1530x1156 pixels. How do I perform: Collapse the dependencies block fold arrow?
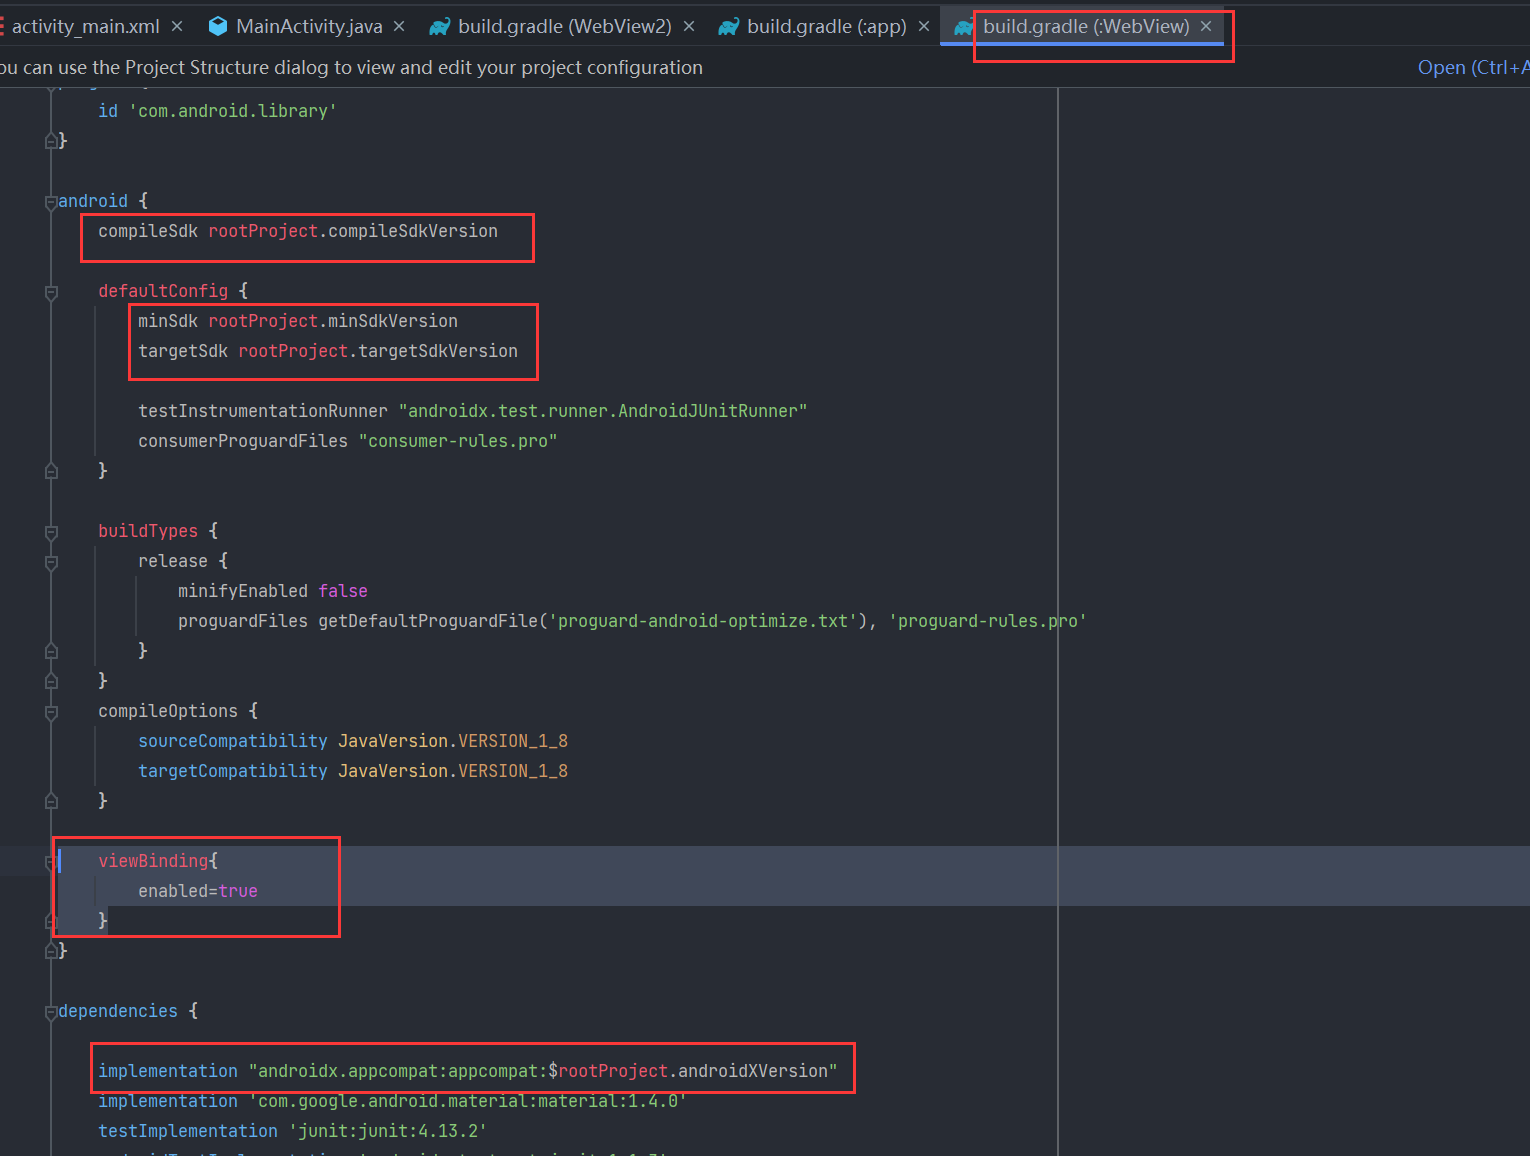[51, 1013]
